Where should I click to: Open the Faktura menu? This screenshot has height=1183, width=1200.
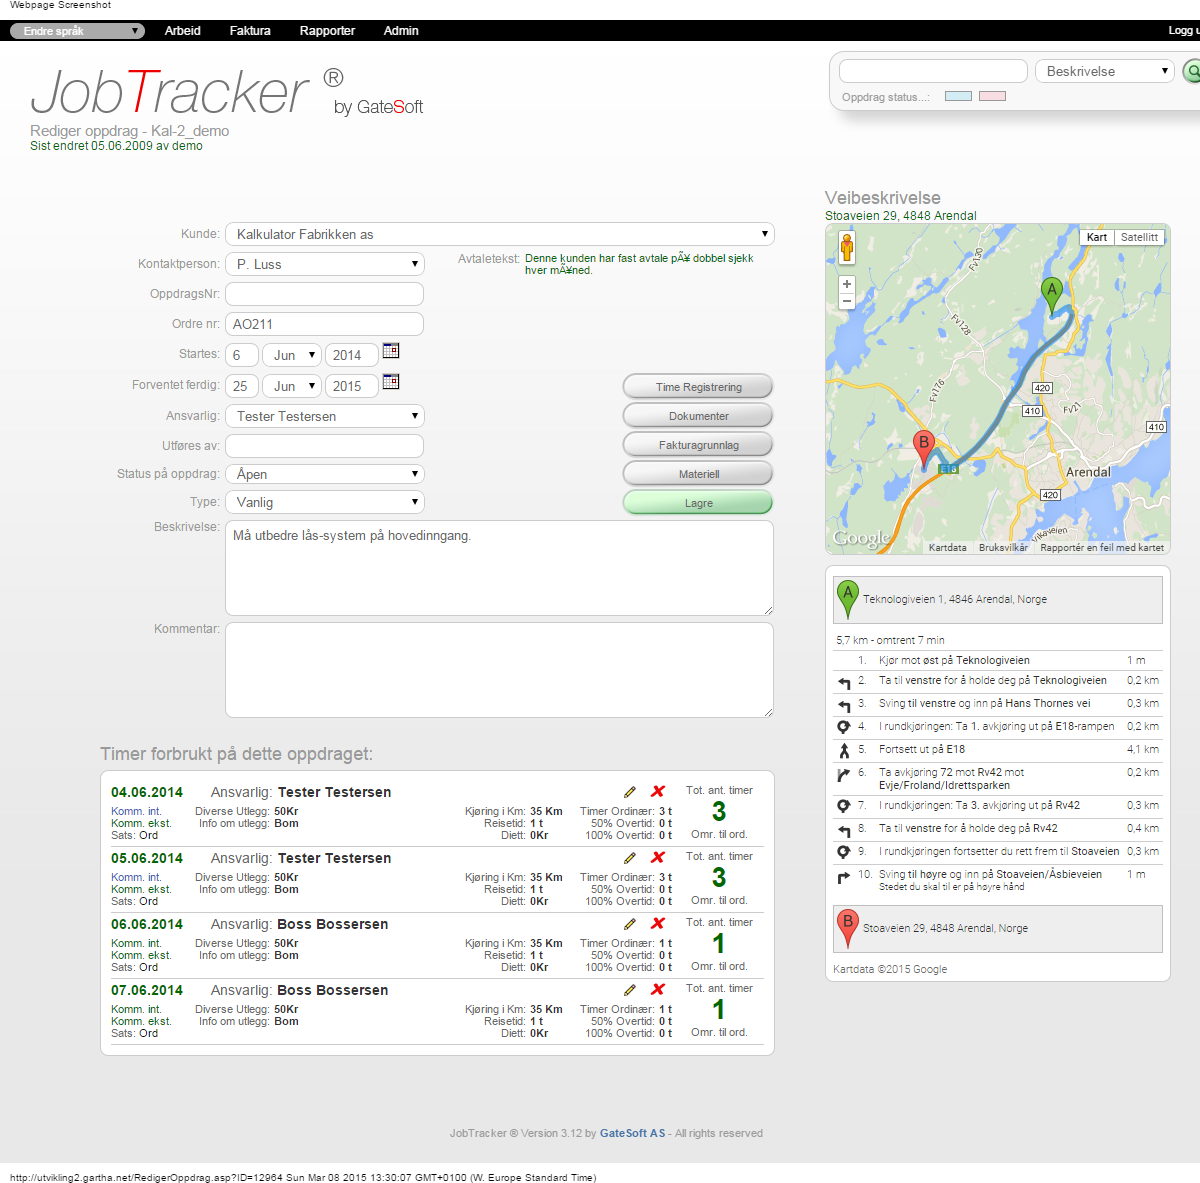[250, 31]
